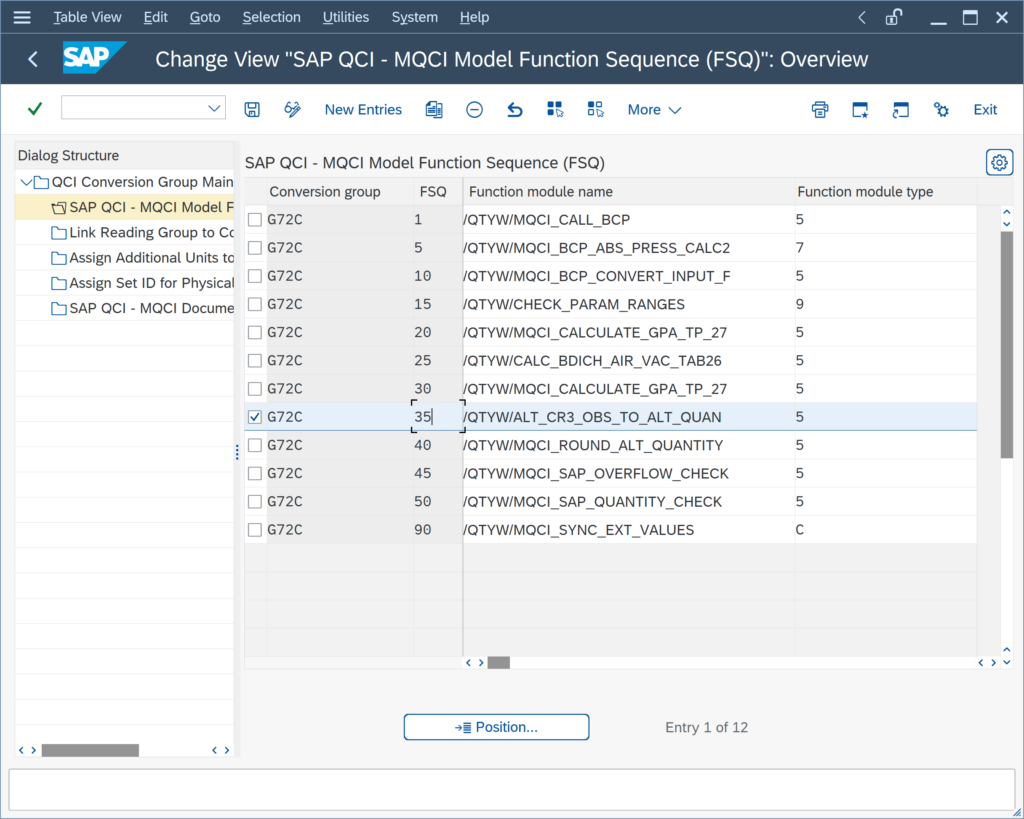Click the FSQ field containing 35
The image size is (1024, 819).
coord(438,417)
